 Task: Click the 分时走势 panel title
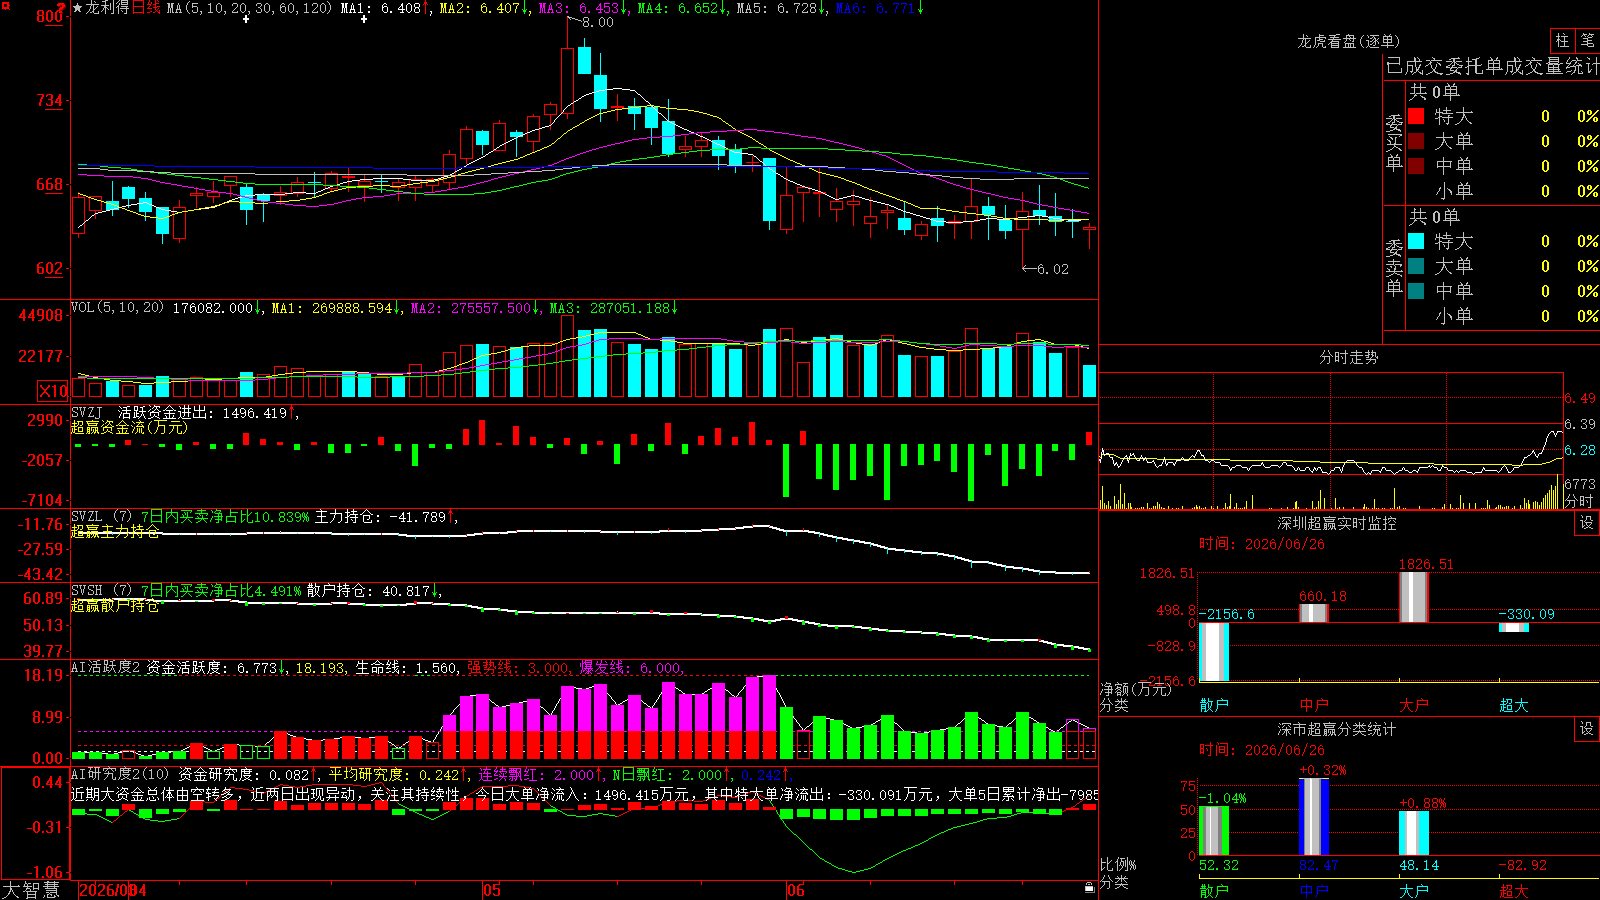pyautogui.click(x=1349, y=357)
